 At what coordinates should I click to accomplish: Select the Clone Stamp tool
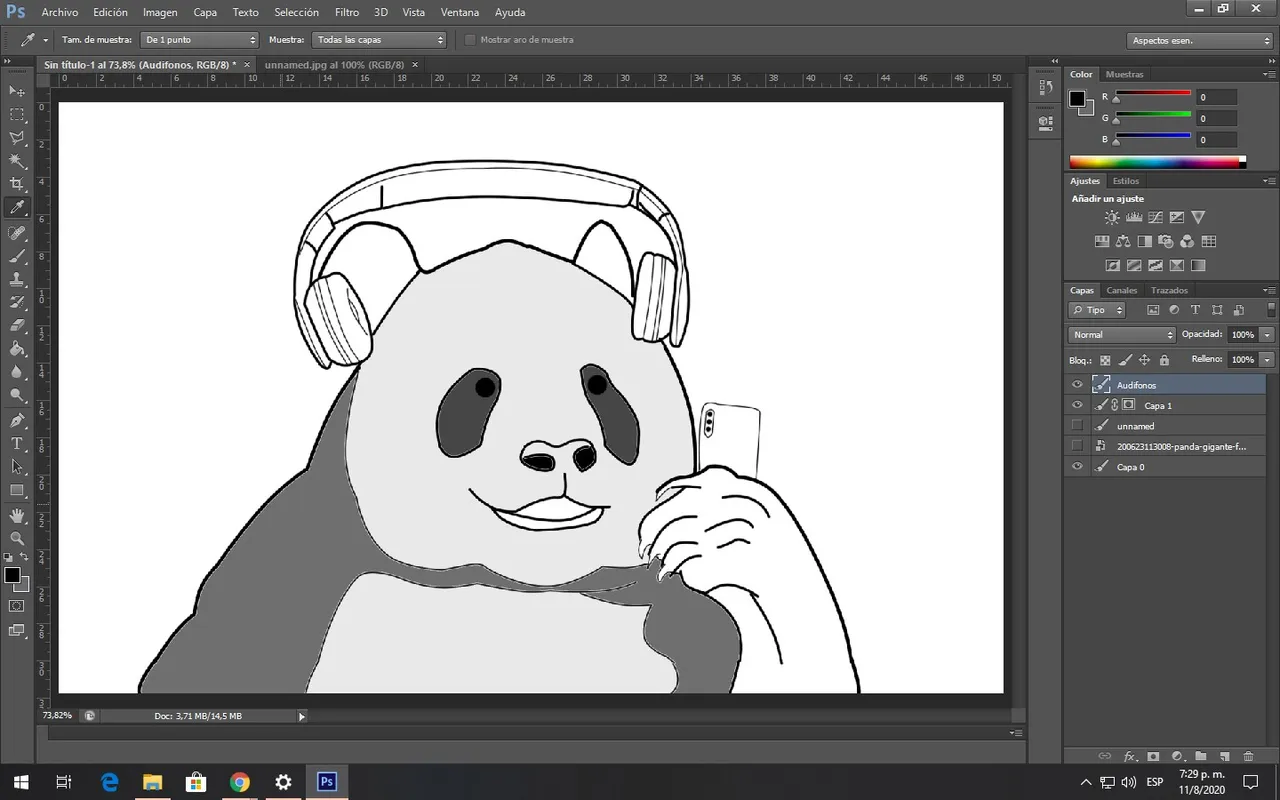17,279
